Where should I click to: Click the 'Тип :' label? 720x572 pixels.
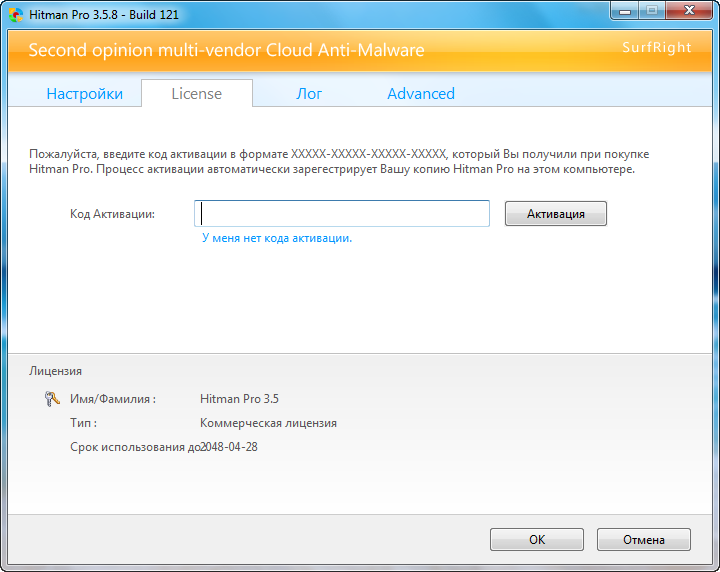(84, 423)
